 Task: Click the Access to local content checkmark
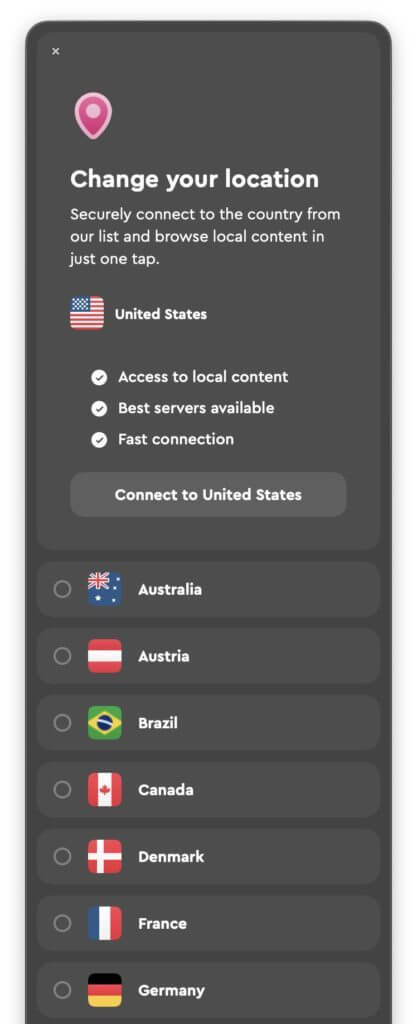99,377
